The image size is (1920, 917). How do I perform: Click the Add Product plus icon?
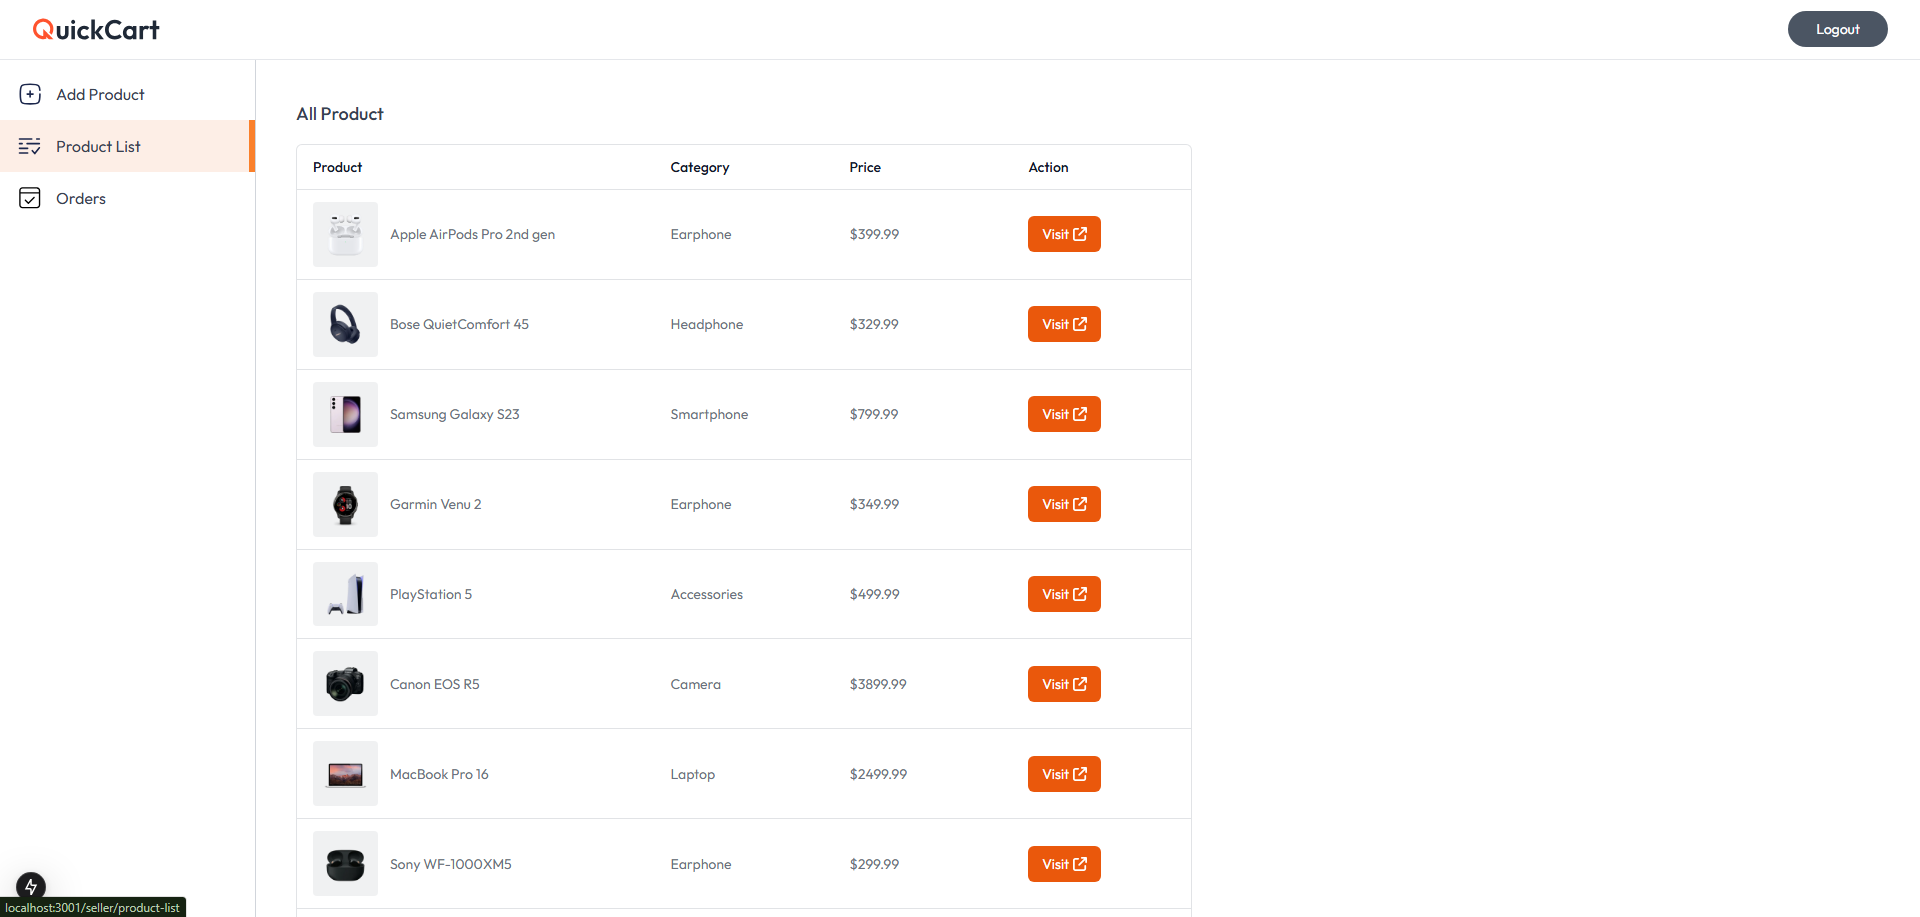tap(30, 94)
